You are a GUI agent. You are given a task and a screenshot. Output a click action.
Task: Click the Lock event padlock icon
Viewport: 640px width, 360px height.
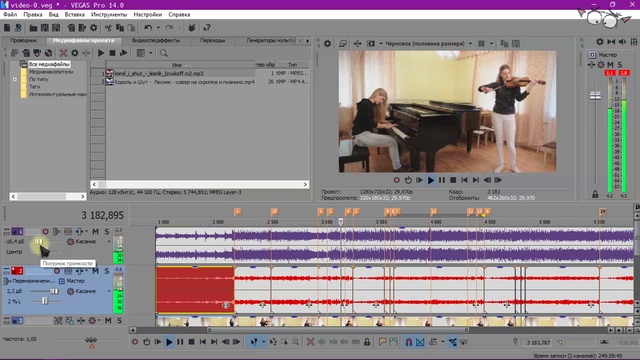(x=367, y=342)
